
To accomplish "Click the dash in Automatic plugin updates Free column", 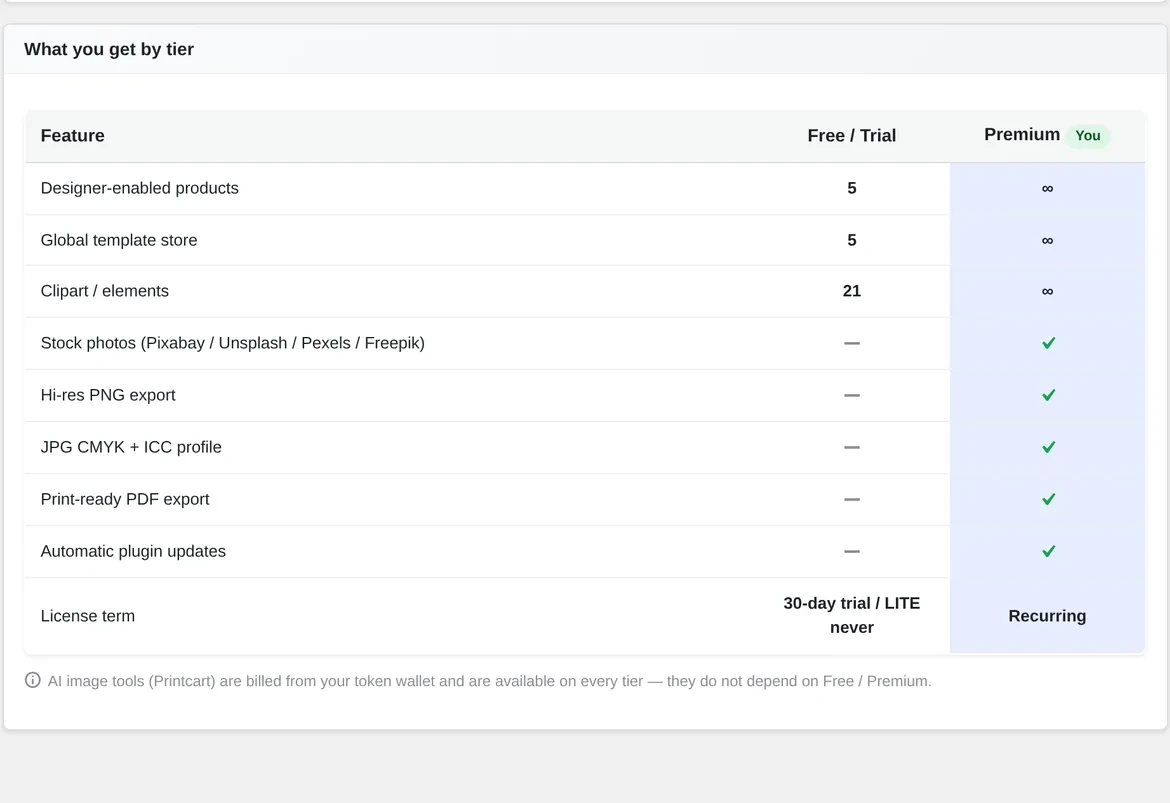I will pos(851,552).
